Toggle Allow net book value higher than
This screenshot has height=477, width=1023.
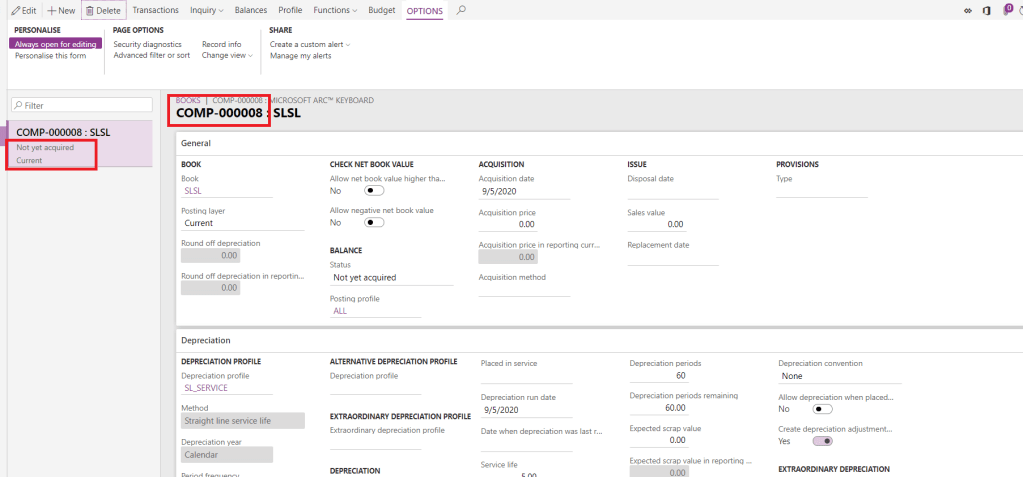point(375,190)
